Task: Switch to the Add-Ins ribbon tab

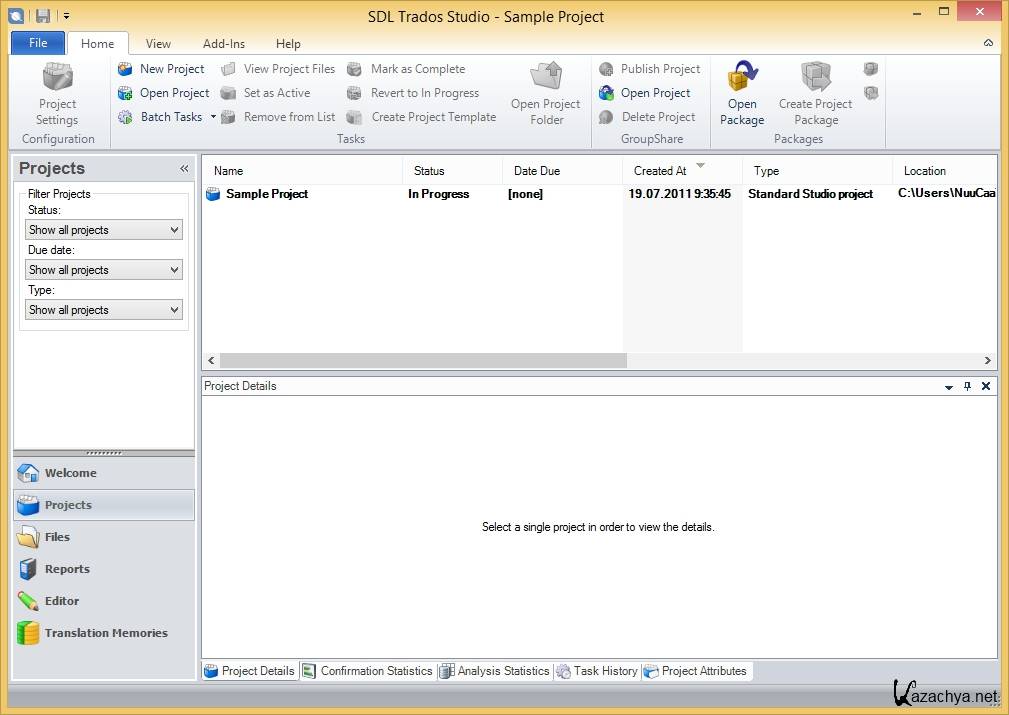Action: (223, 44)
